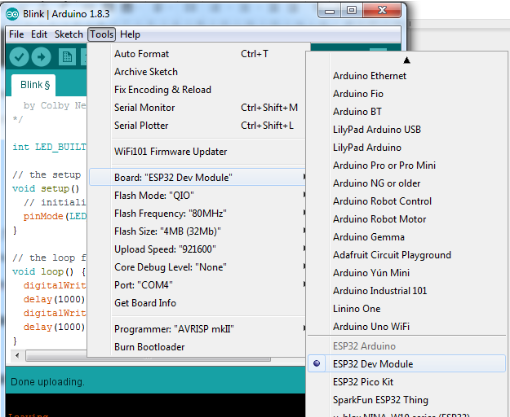Select Arduino Industrial 101 board
510x417 pixels.
[406, 291]
